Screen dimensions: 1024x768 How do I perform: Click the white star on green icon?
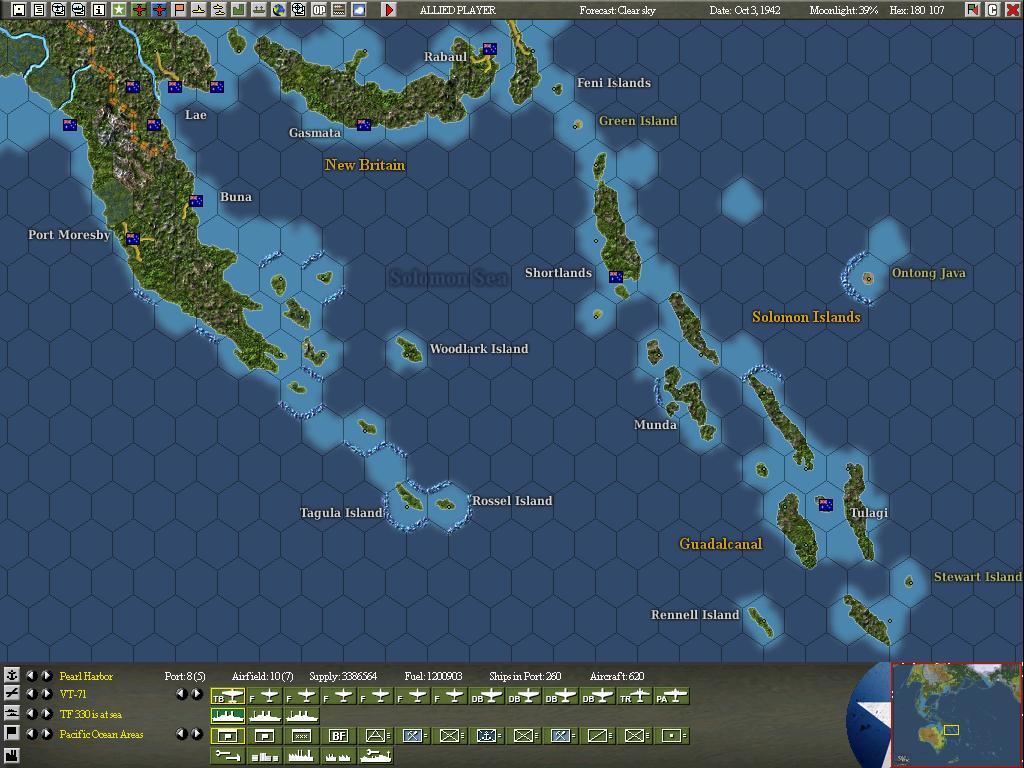119,10
